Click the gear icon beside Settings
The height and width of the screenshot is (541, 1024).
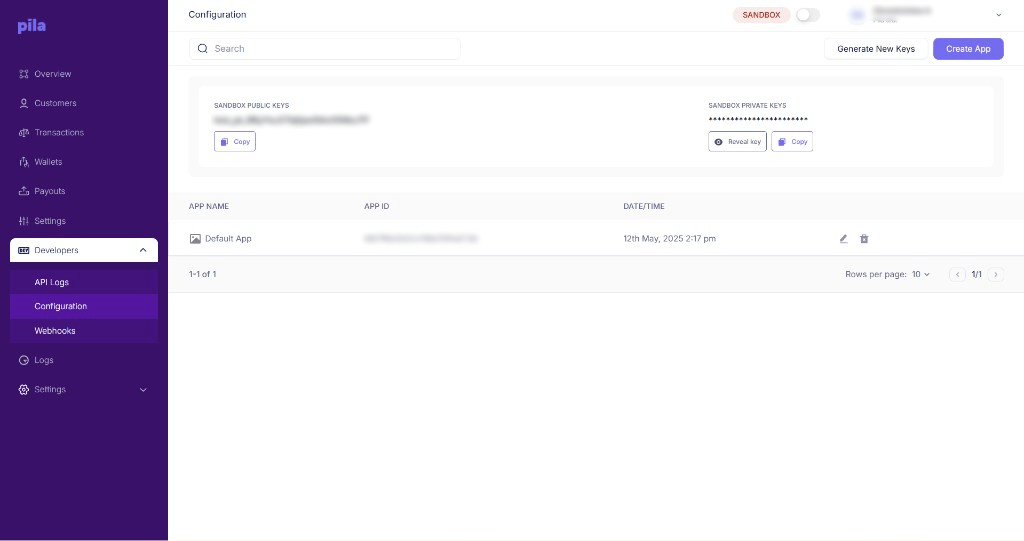(x=24, y=389)
